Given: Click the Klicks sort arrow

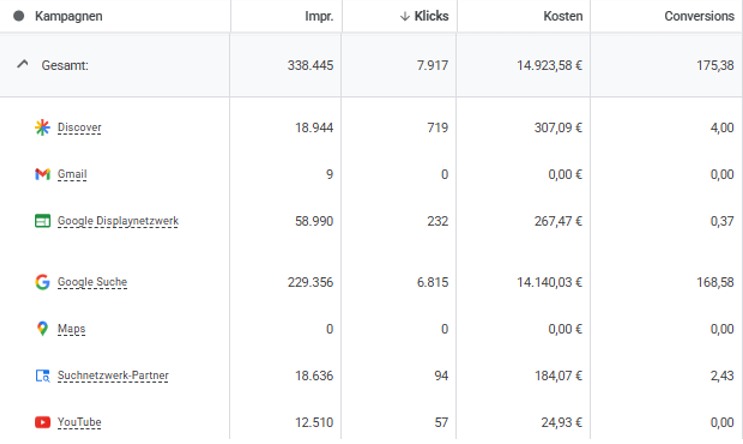Looking at the screenshot, I should pos(404,16).
